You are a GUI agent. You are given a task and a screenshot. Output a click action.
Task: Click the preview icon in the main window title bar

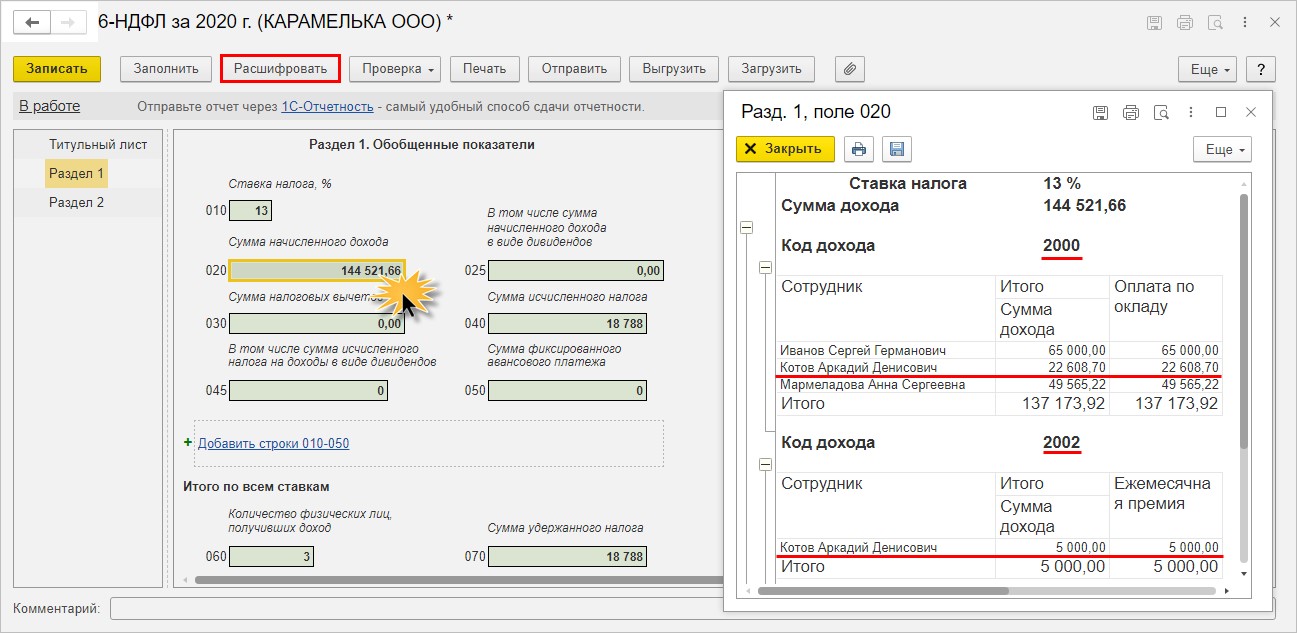[1216, 23]
